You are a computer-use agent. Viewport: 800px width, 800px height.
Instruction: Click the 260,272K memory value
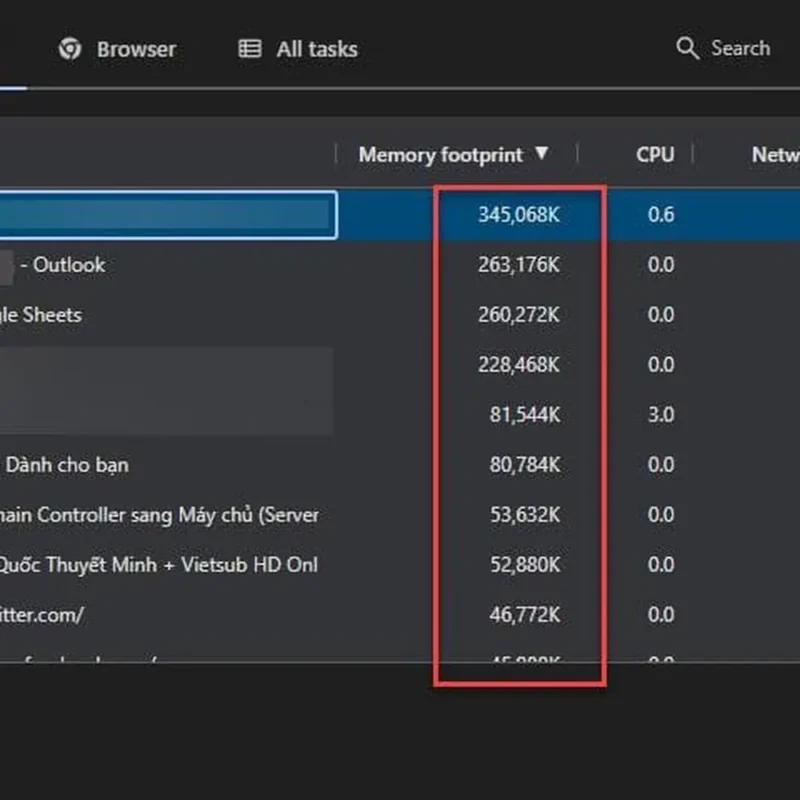click(x=519, y=315)
